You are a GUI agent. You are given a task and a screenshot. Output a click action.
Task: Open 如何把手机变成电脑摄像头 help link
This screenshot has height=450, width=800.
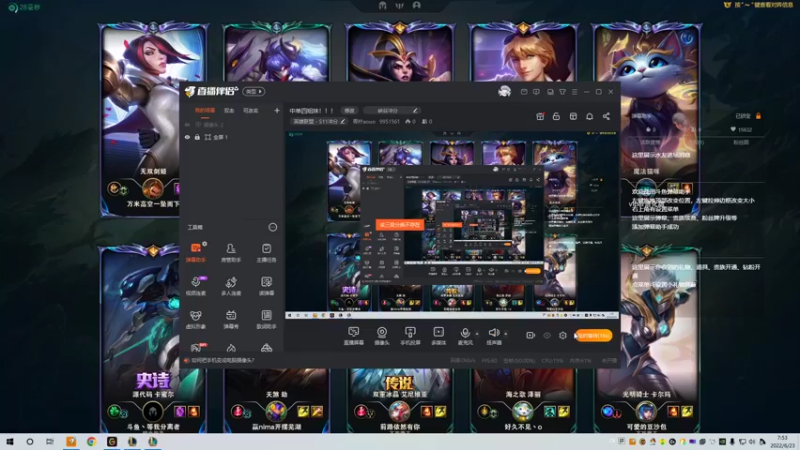point(222,360)
